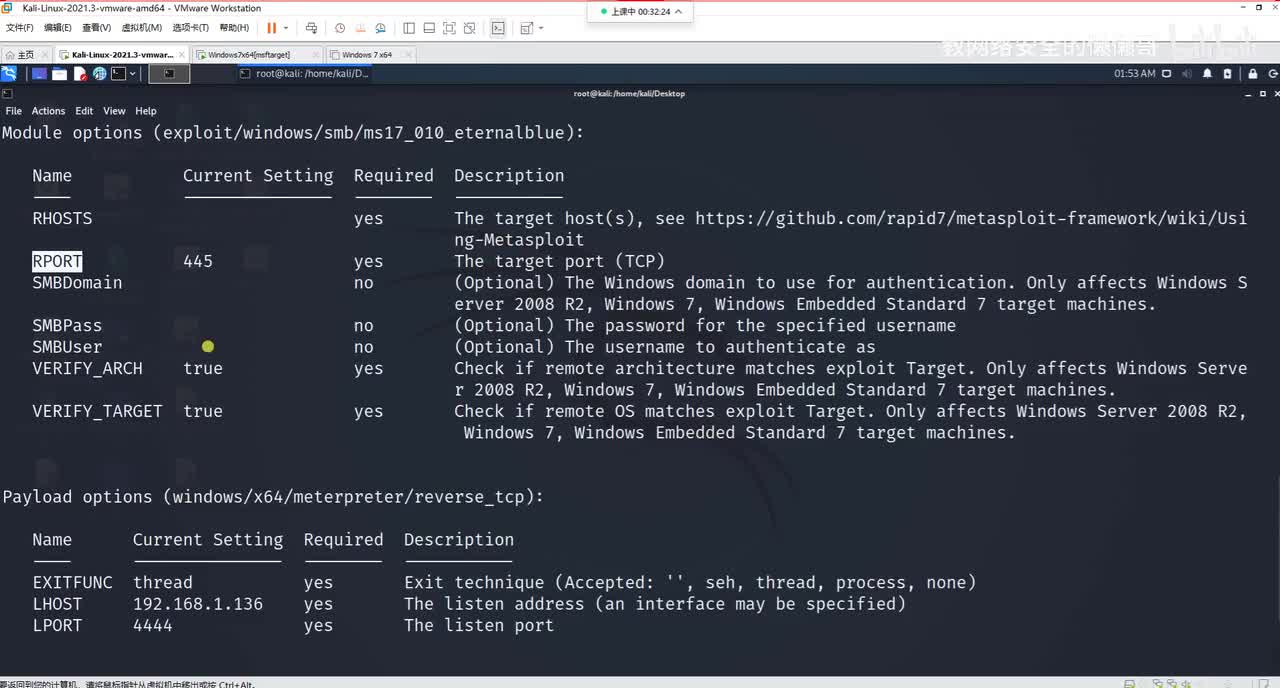This screenshot has height=688, width=1280.
Task: Open the 虚拟机(M) menu
Action: click(x=141, y=28)
